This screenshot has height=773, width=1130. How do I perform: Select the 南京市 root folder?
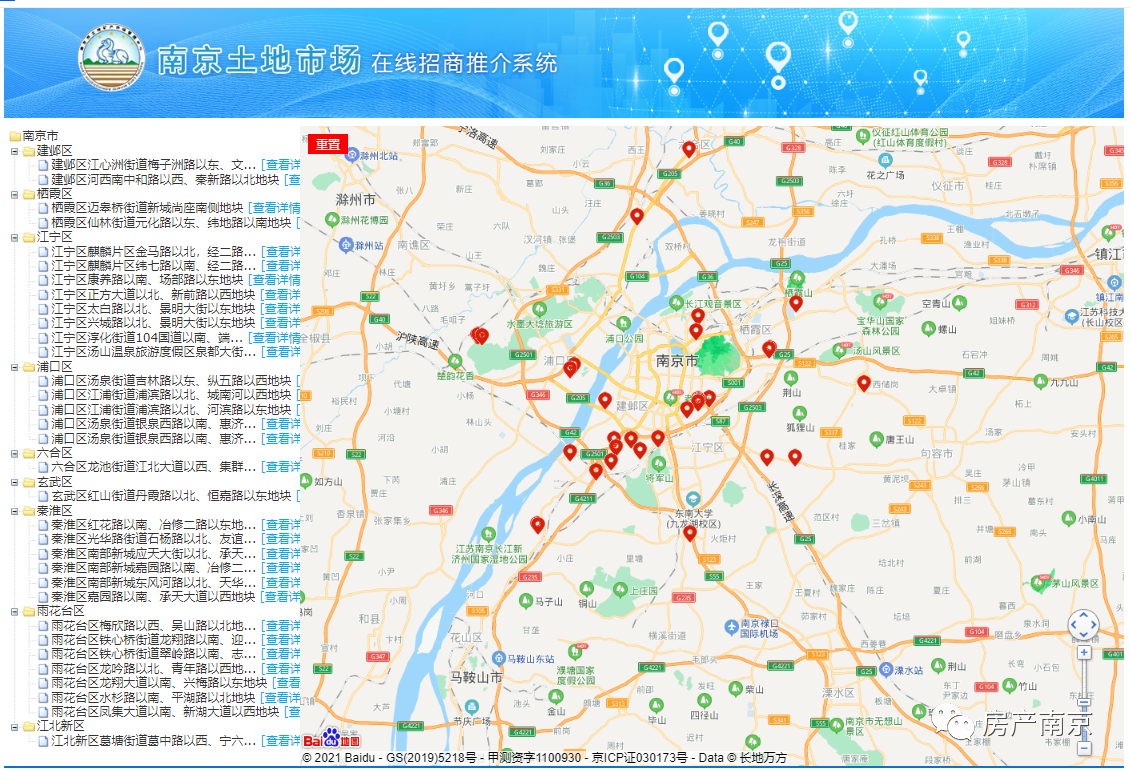[40, 136]
